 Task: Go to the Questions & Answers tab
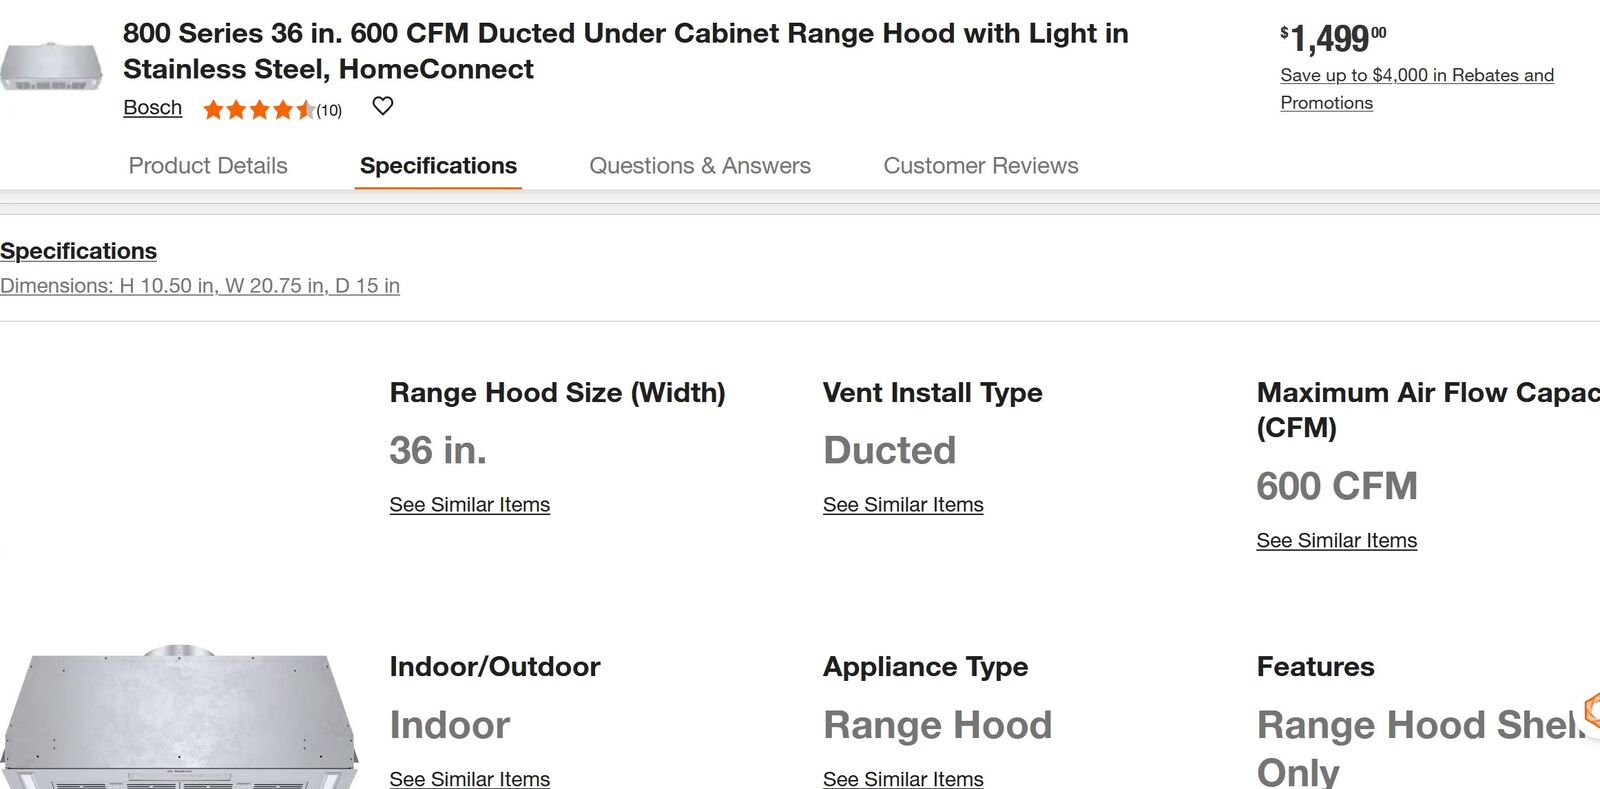700,166
